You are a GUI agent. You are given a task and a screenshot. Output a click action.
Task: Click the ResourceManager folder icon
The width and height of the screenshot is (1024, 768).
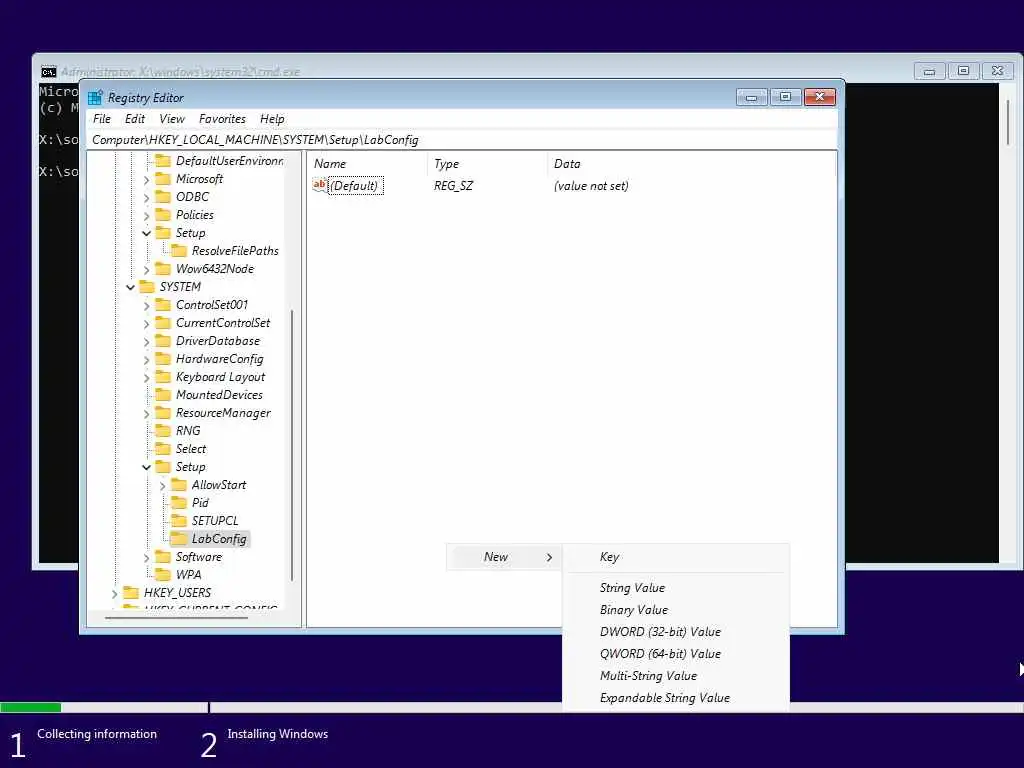pyautogui.click(x=163, y=413)
